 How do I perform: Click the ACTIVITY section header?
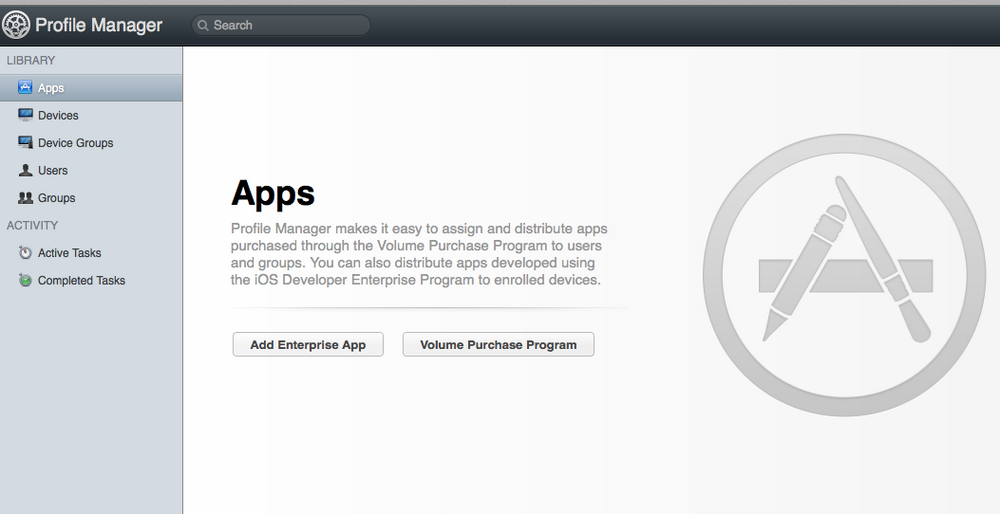click(32, 225)
